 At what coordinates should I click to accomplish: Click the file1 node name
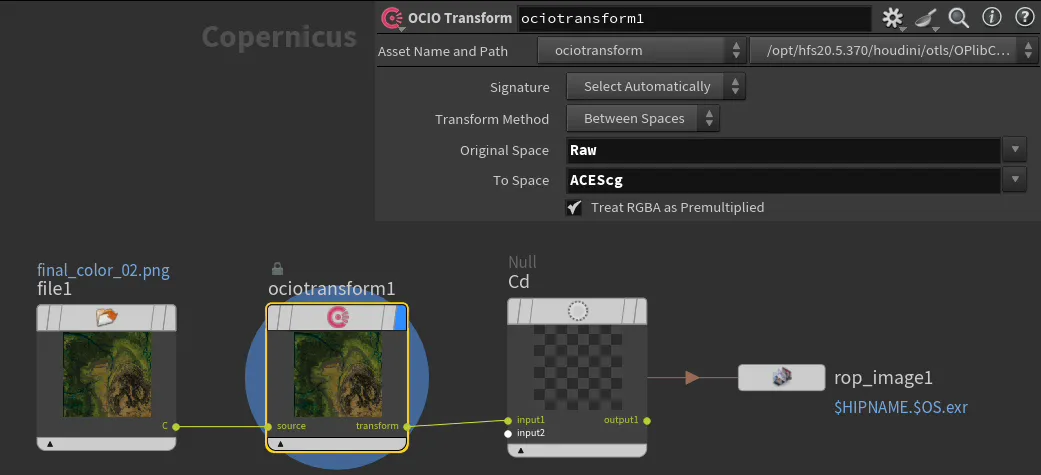click(54, 290)
